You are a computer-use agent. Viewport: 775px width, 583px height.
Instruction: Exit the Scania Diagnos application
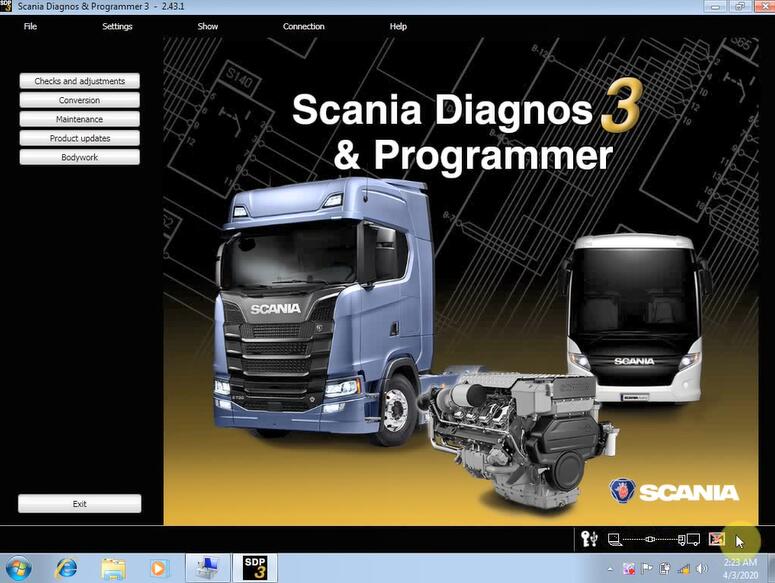(x=80, y=503)
